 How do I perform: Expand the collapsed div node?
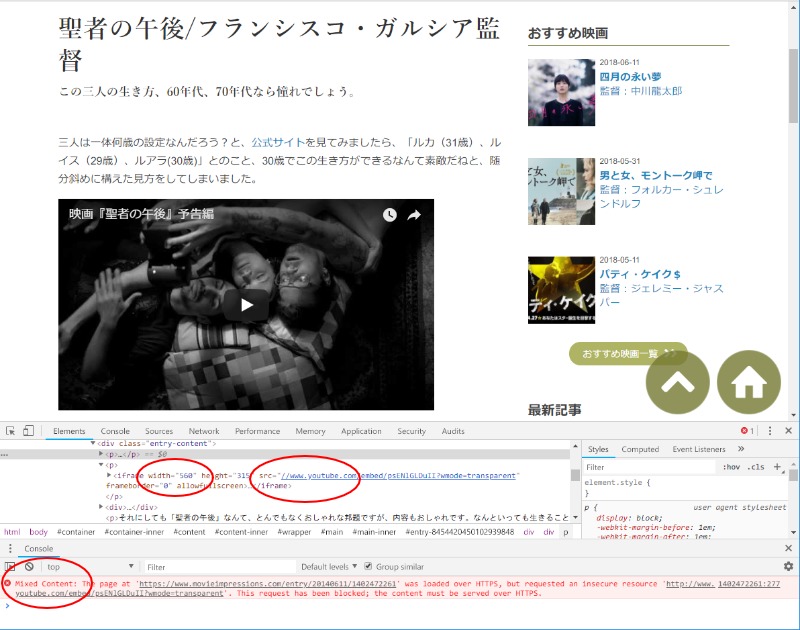coord(101,507)
